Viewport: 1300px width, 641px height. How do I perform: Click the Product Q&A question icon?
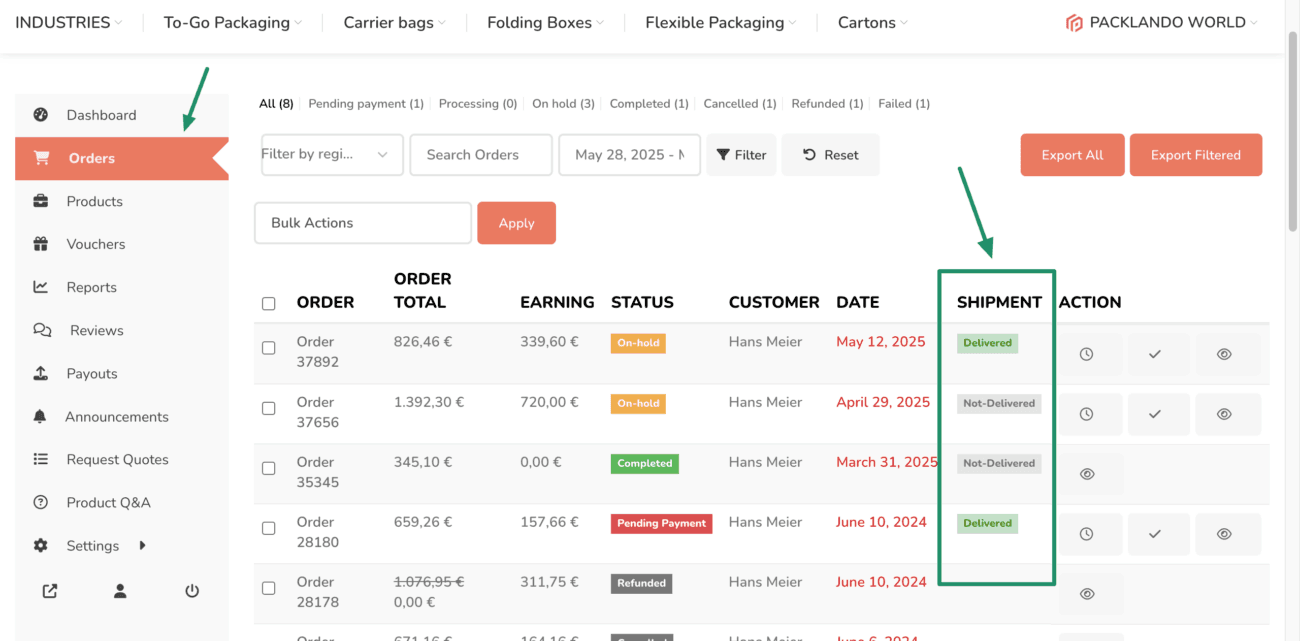coord(41,502)
